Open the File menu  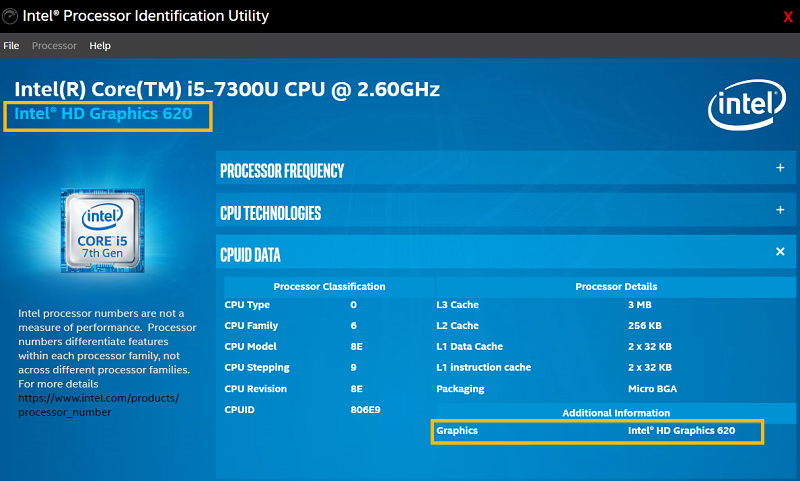11,46
